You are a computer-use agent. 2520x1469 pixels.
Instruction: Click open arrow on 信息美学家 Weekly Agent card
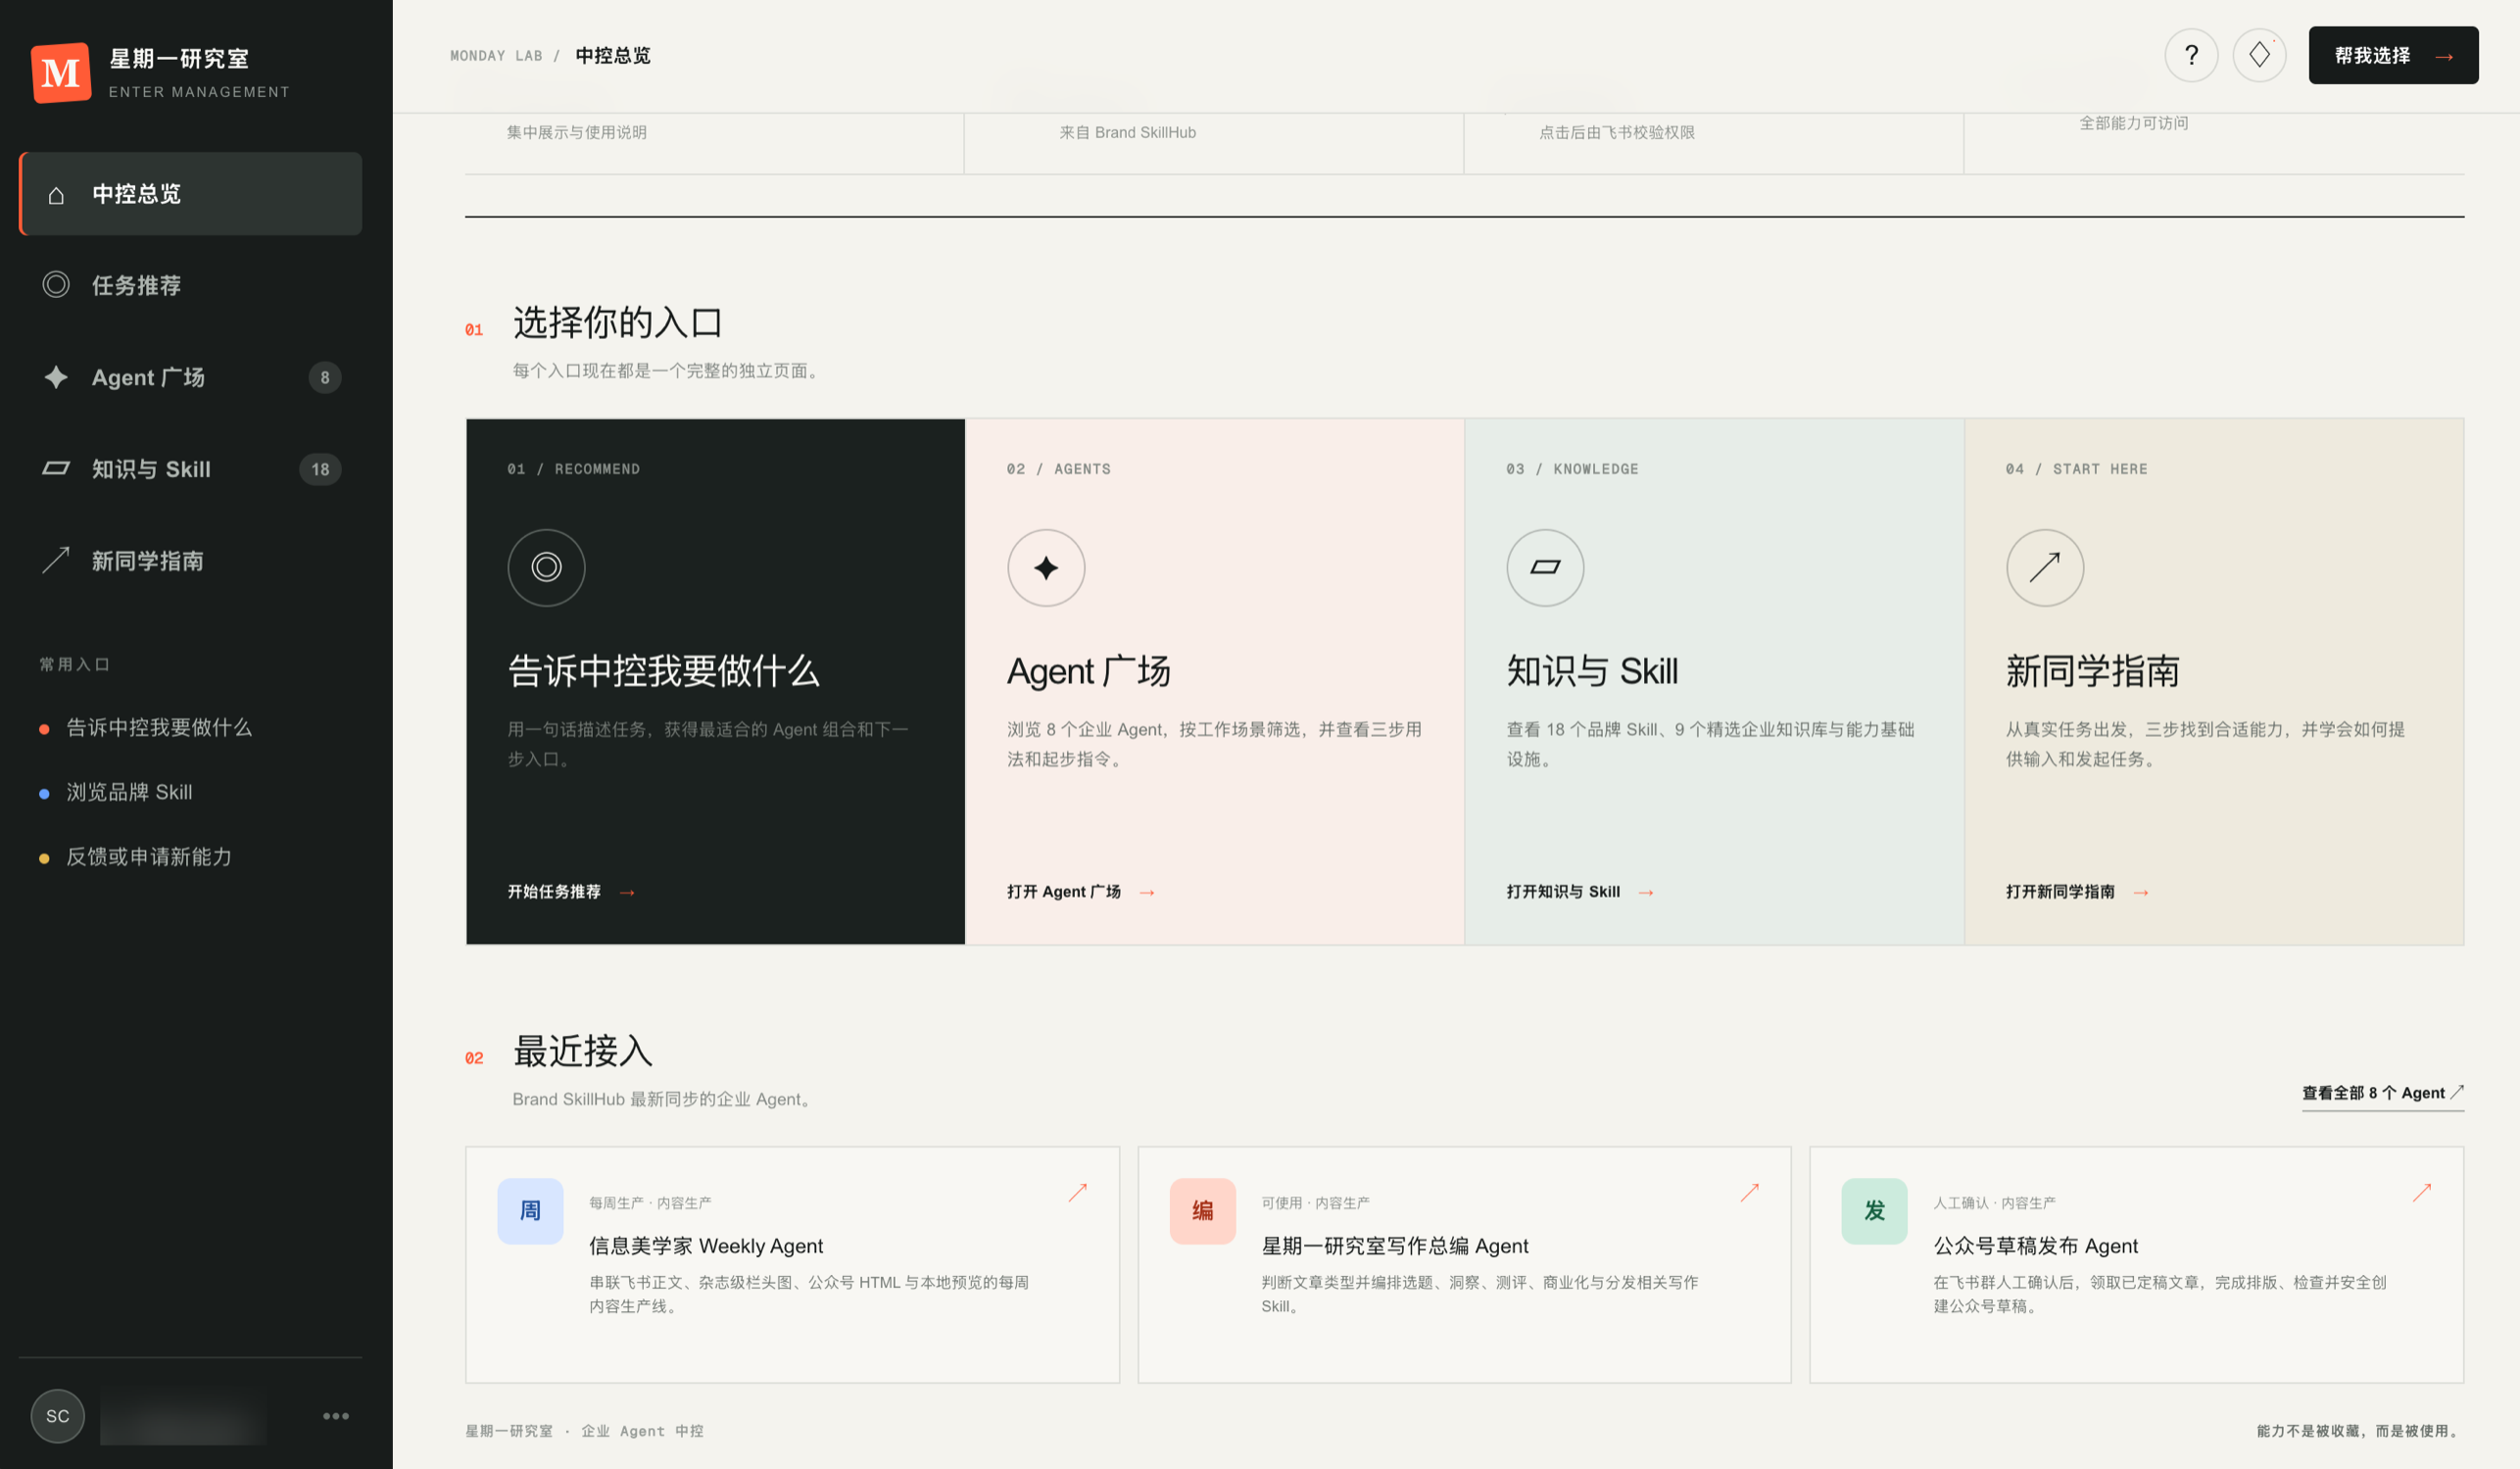(x=1077, y=1193)
